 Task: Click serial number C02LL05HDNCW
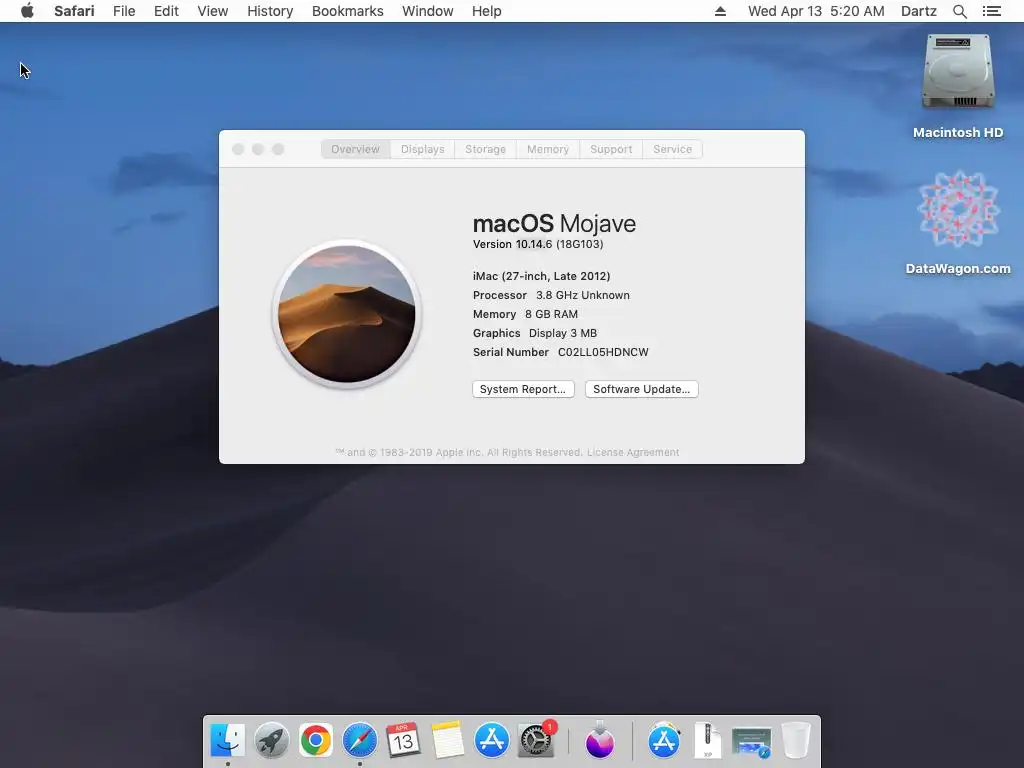click(603, 352)
